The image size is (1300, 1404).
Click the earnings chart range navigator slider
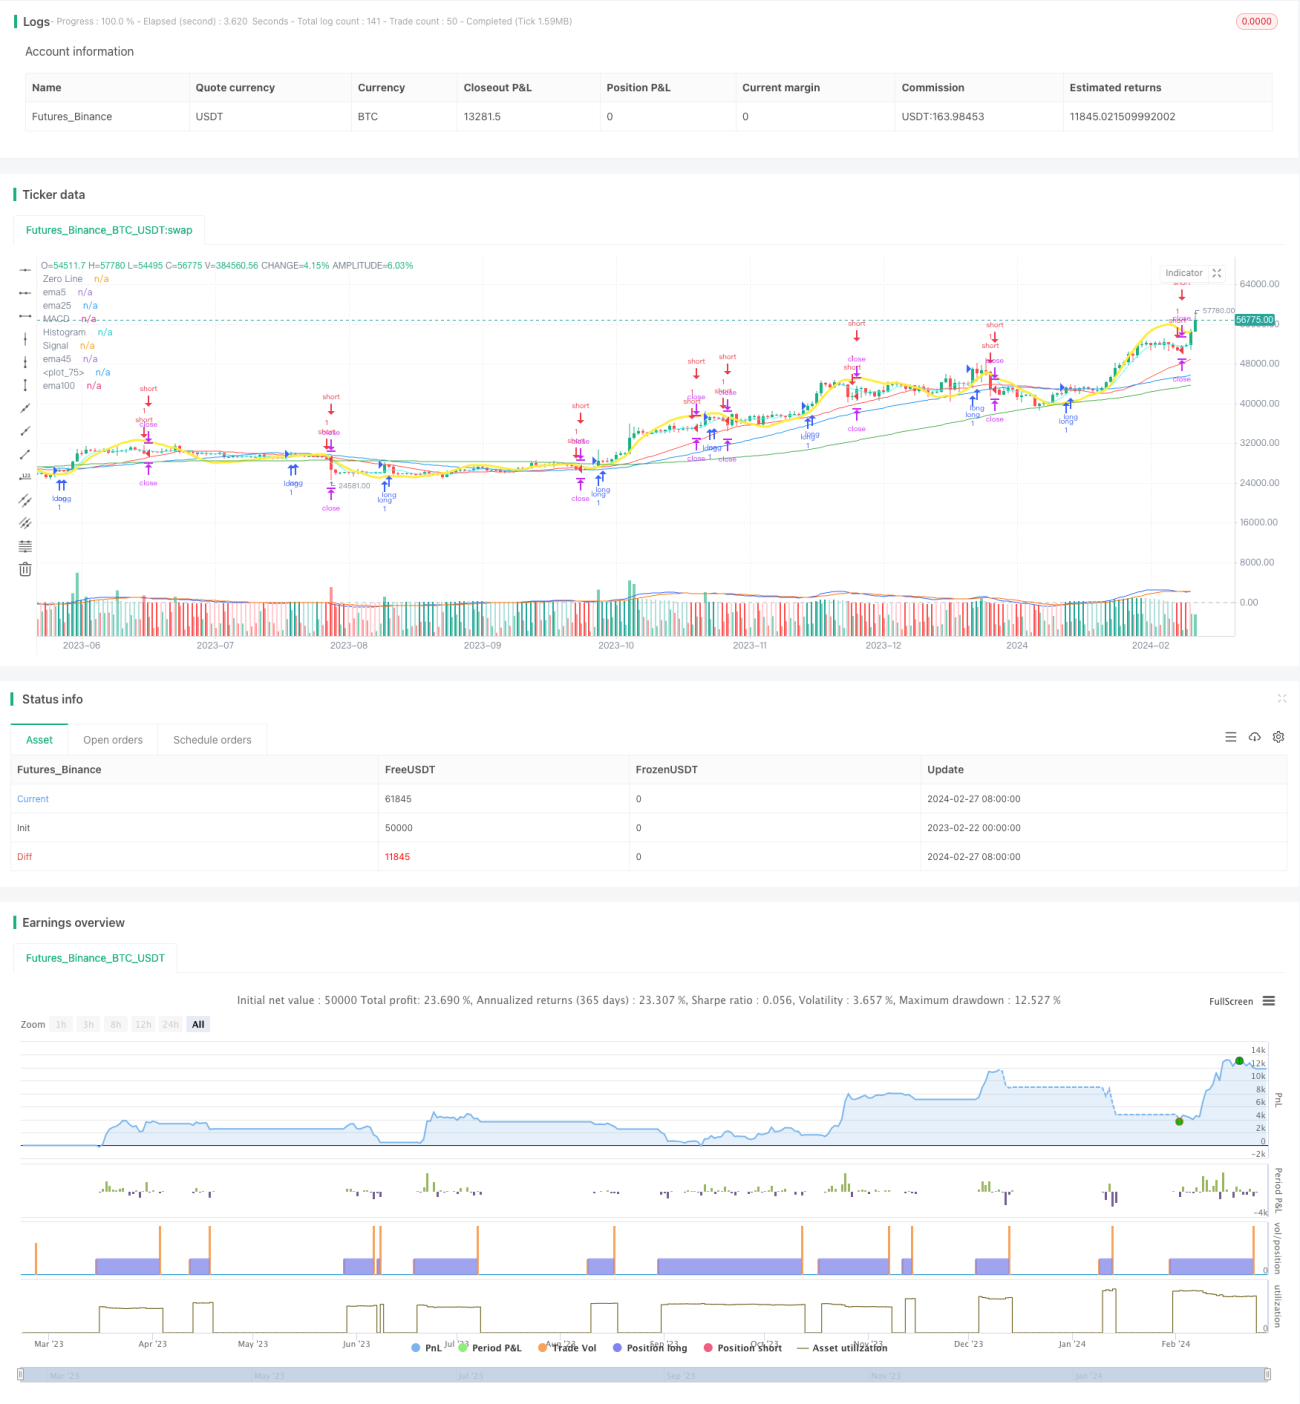tap(644, 1375)
